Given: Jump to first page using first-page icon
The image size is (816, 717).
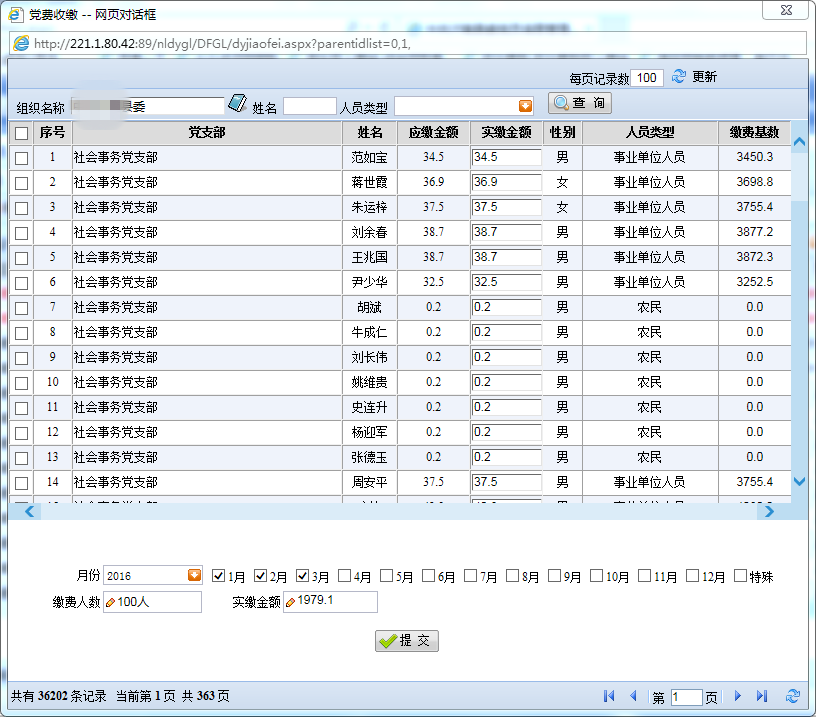Looking at the screenshot, I should click(x=610, y=697).
